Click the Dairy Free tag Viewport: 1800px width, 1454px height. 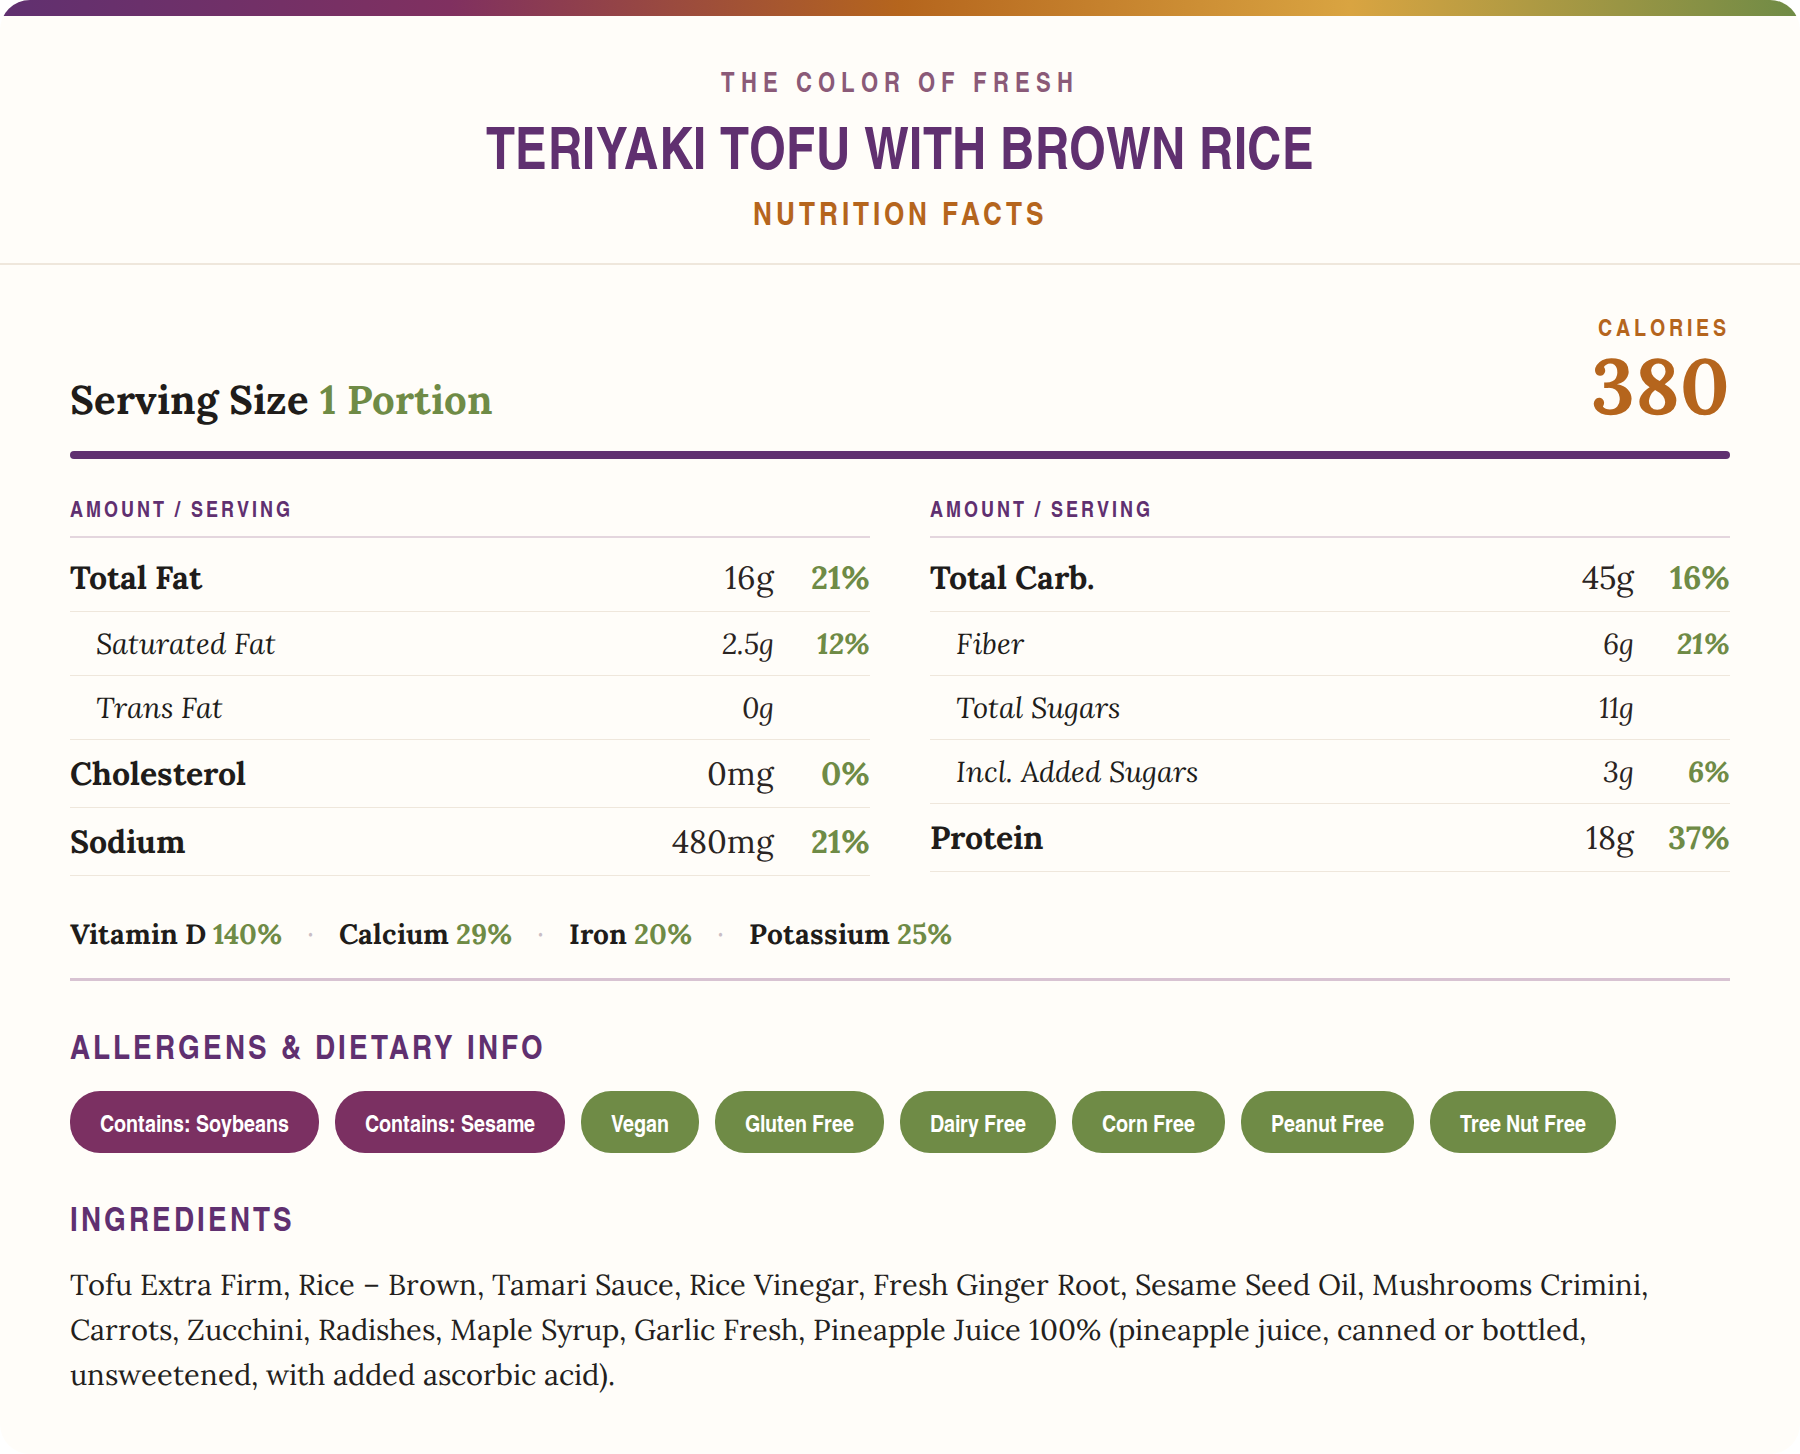click(978, 1122)
